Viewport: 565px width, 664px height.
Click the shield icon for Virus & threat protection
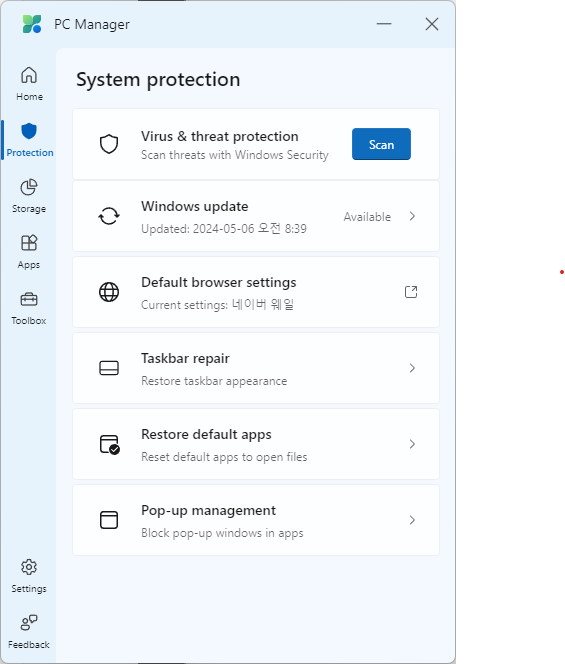(109, 144)
